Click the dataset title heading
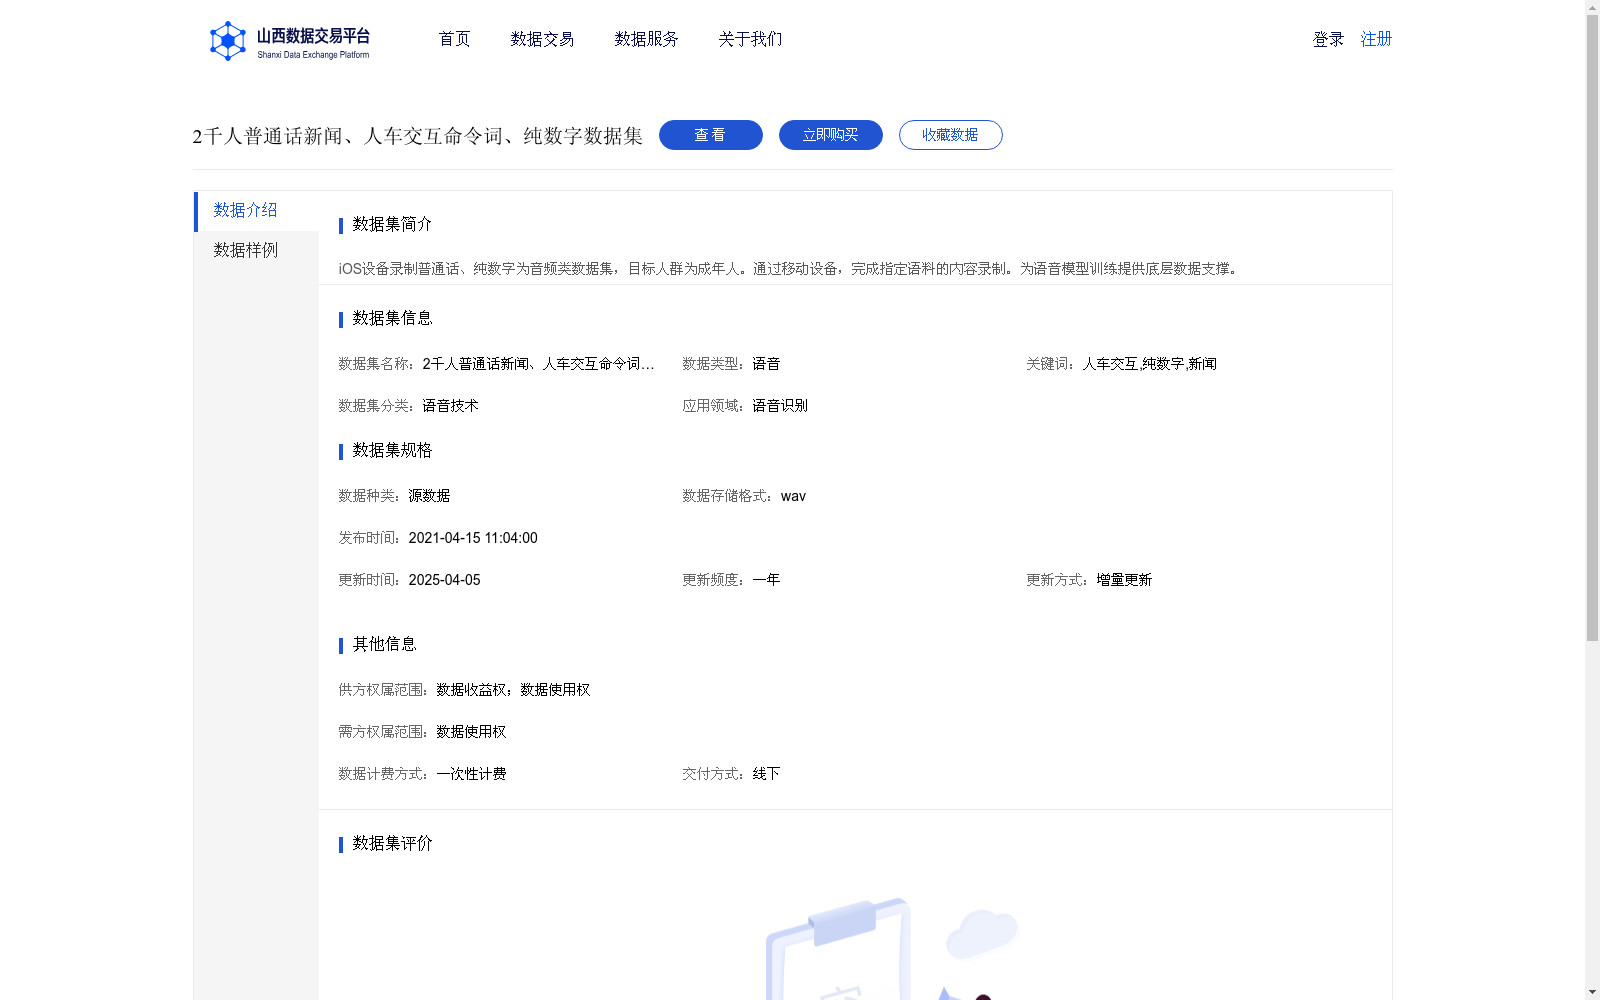 point(418,136)
